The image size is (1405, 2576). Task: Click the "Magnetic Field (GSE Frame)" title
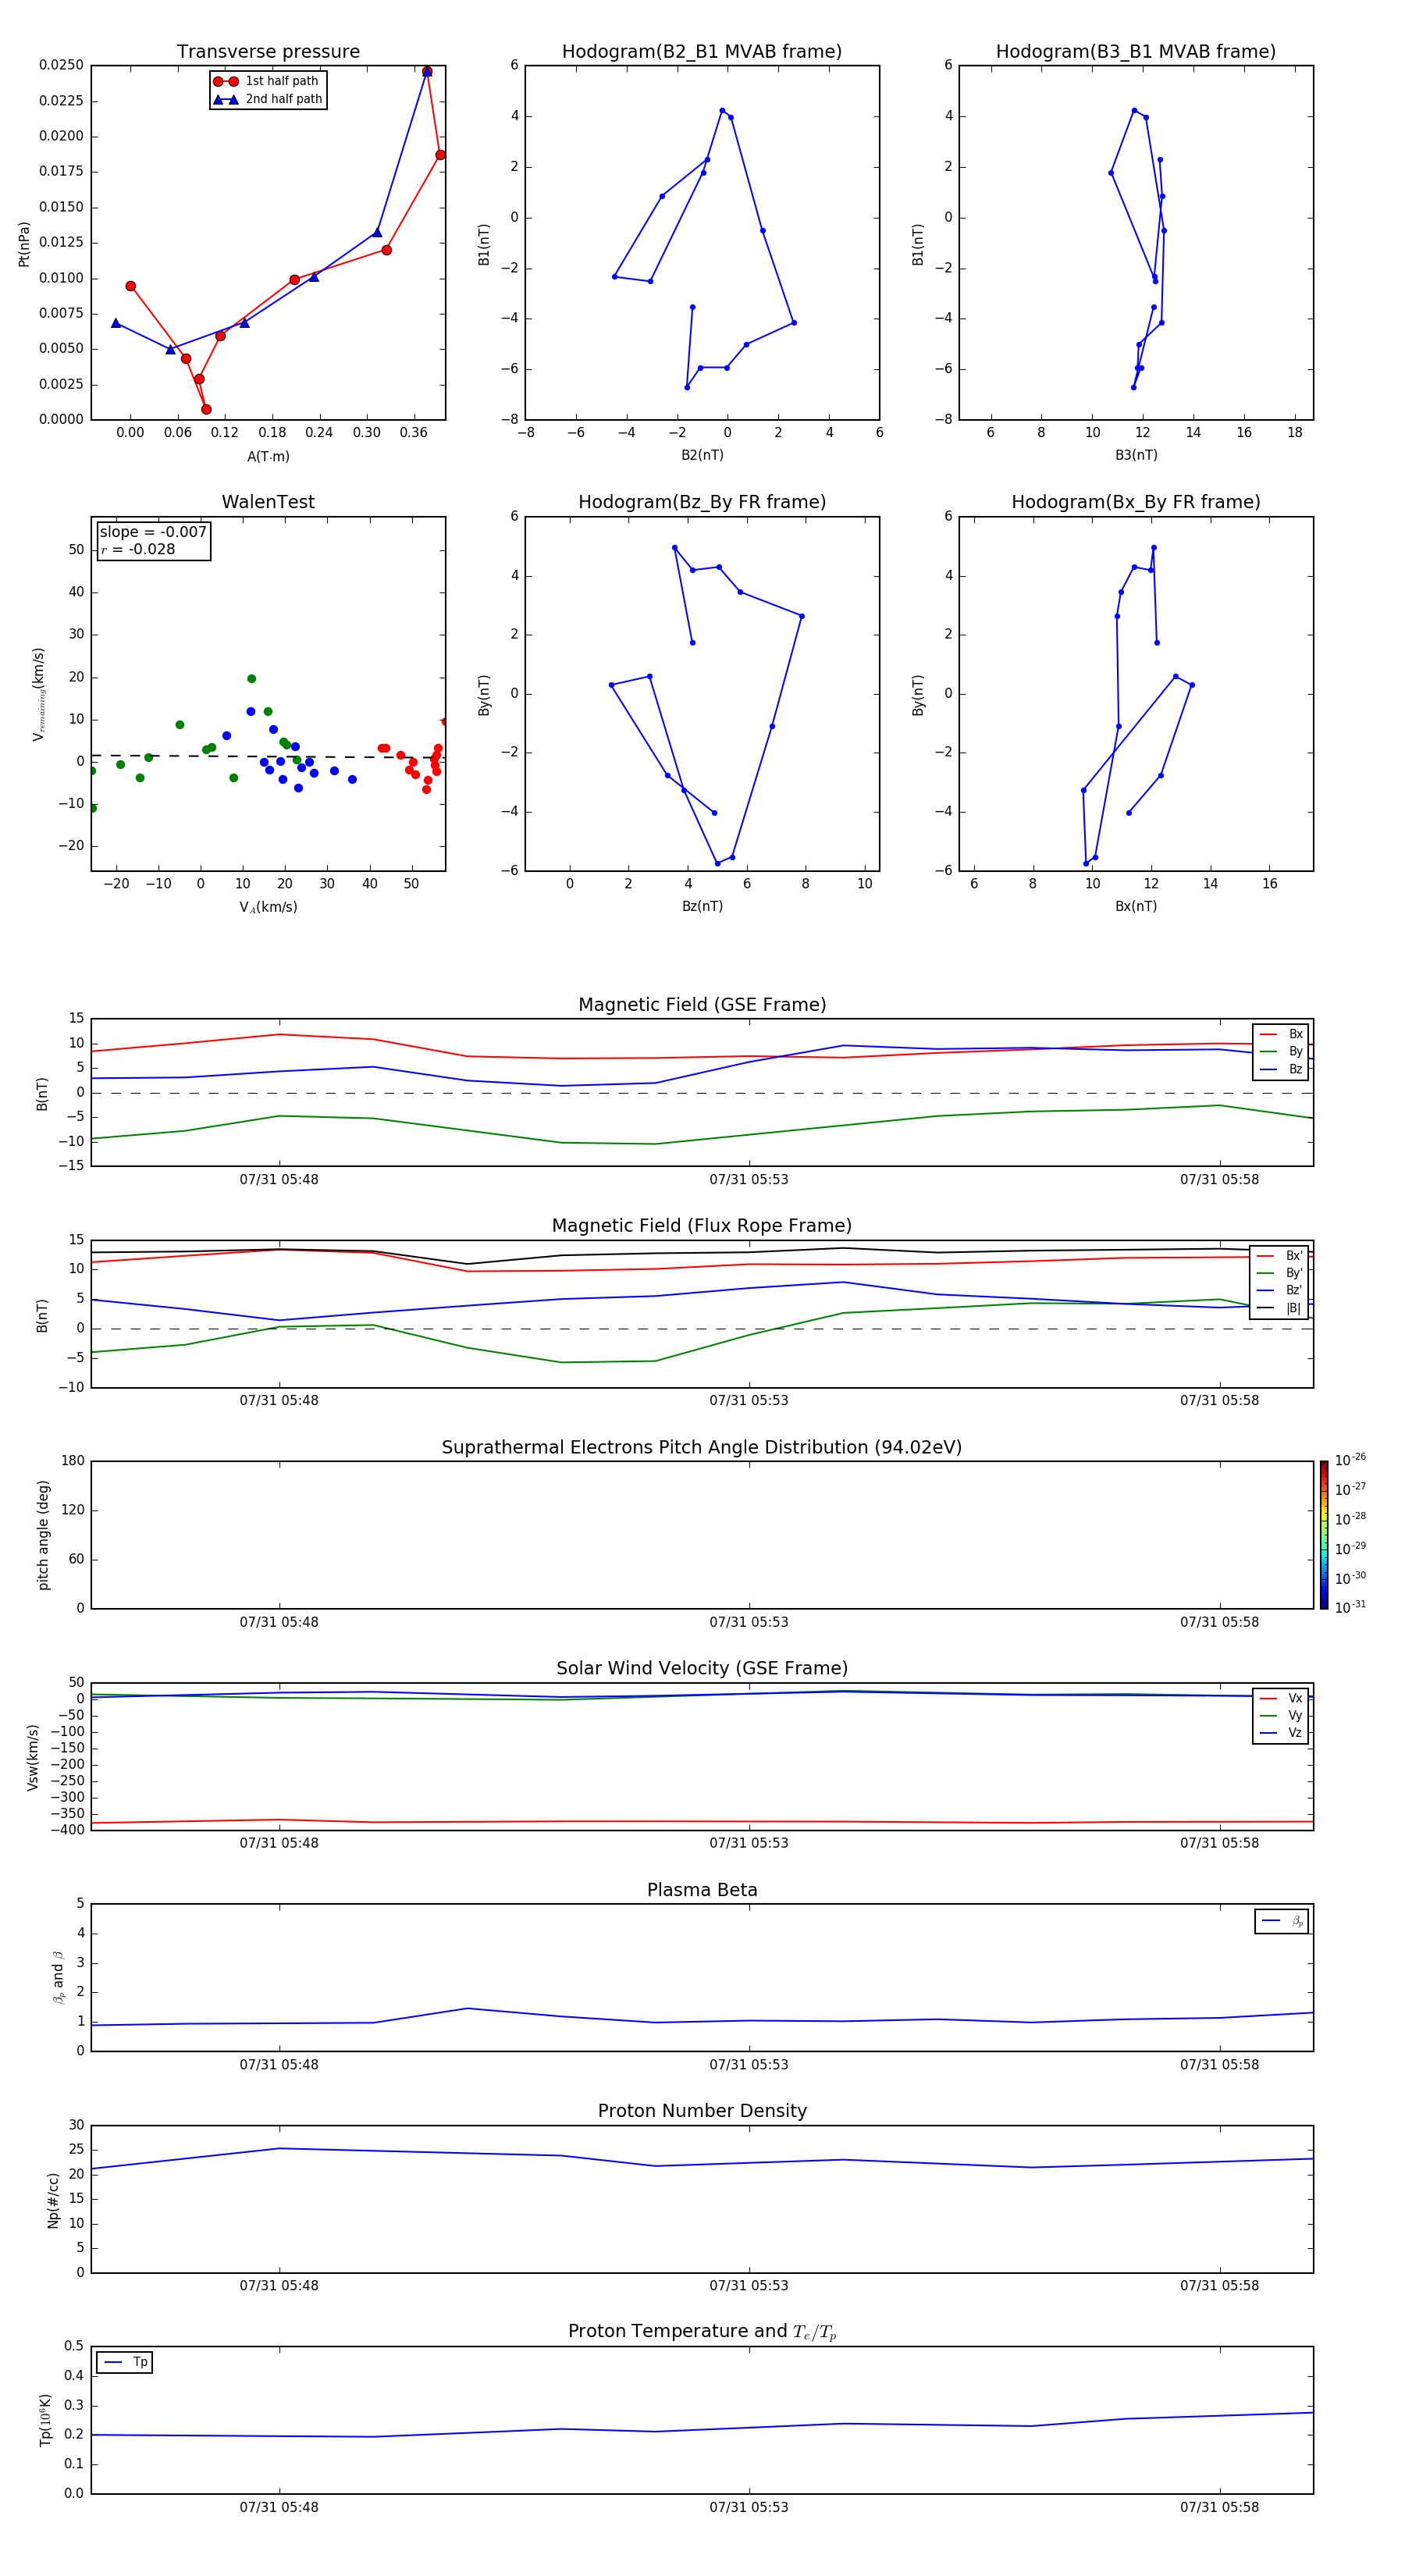click(x=702, y=1005)
